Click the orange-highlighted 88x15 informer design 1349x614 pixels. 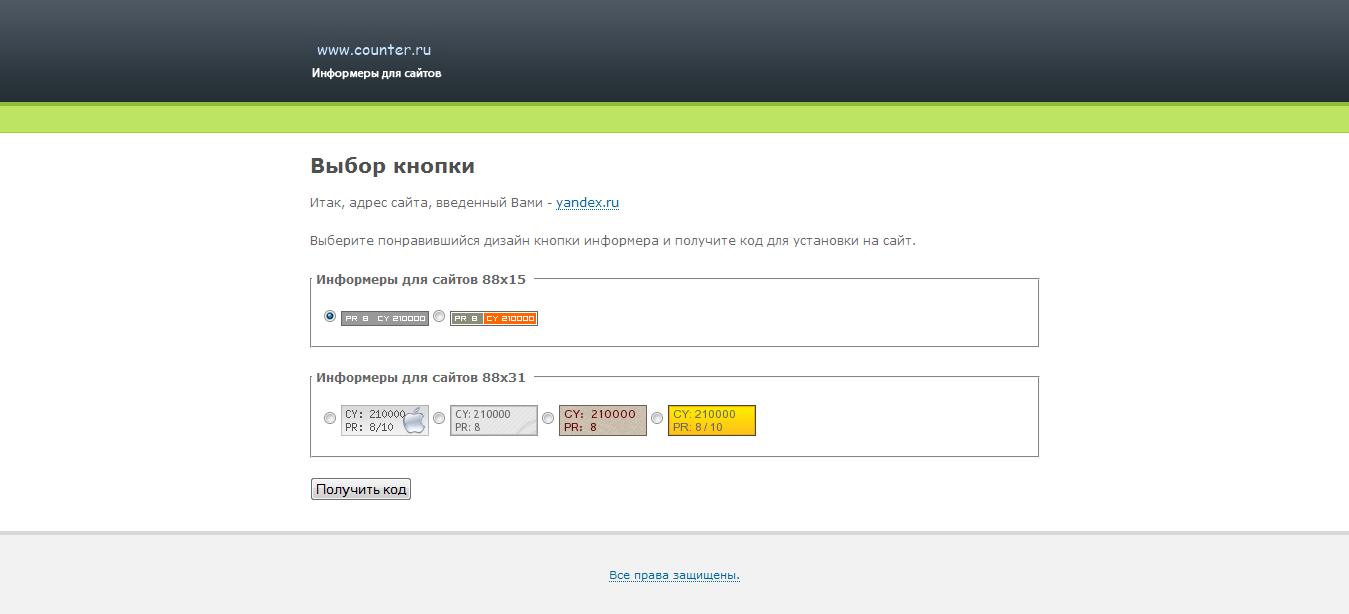coord(494,318)
